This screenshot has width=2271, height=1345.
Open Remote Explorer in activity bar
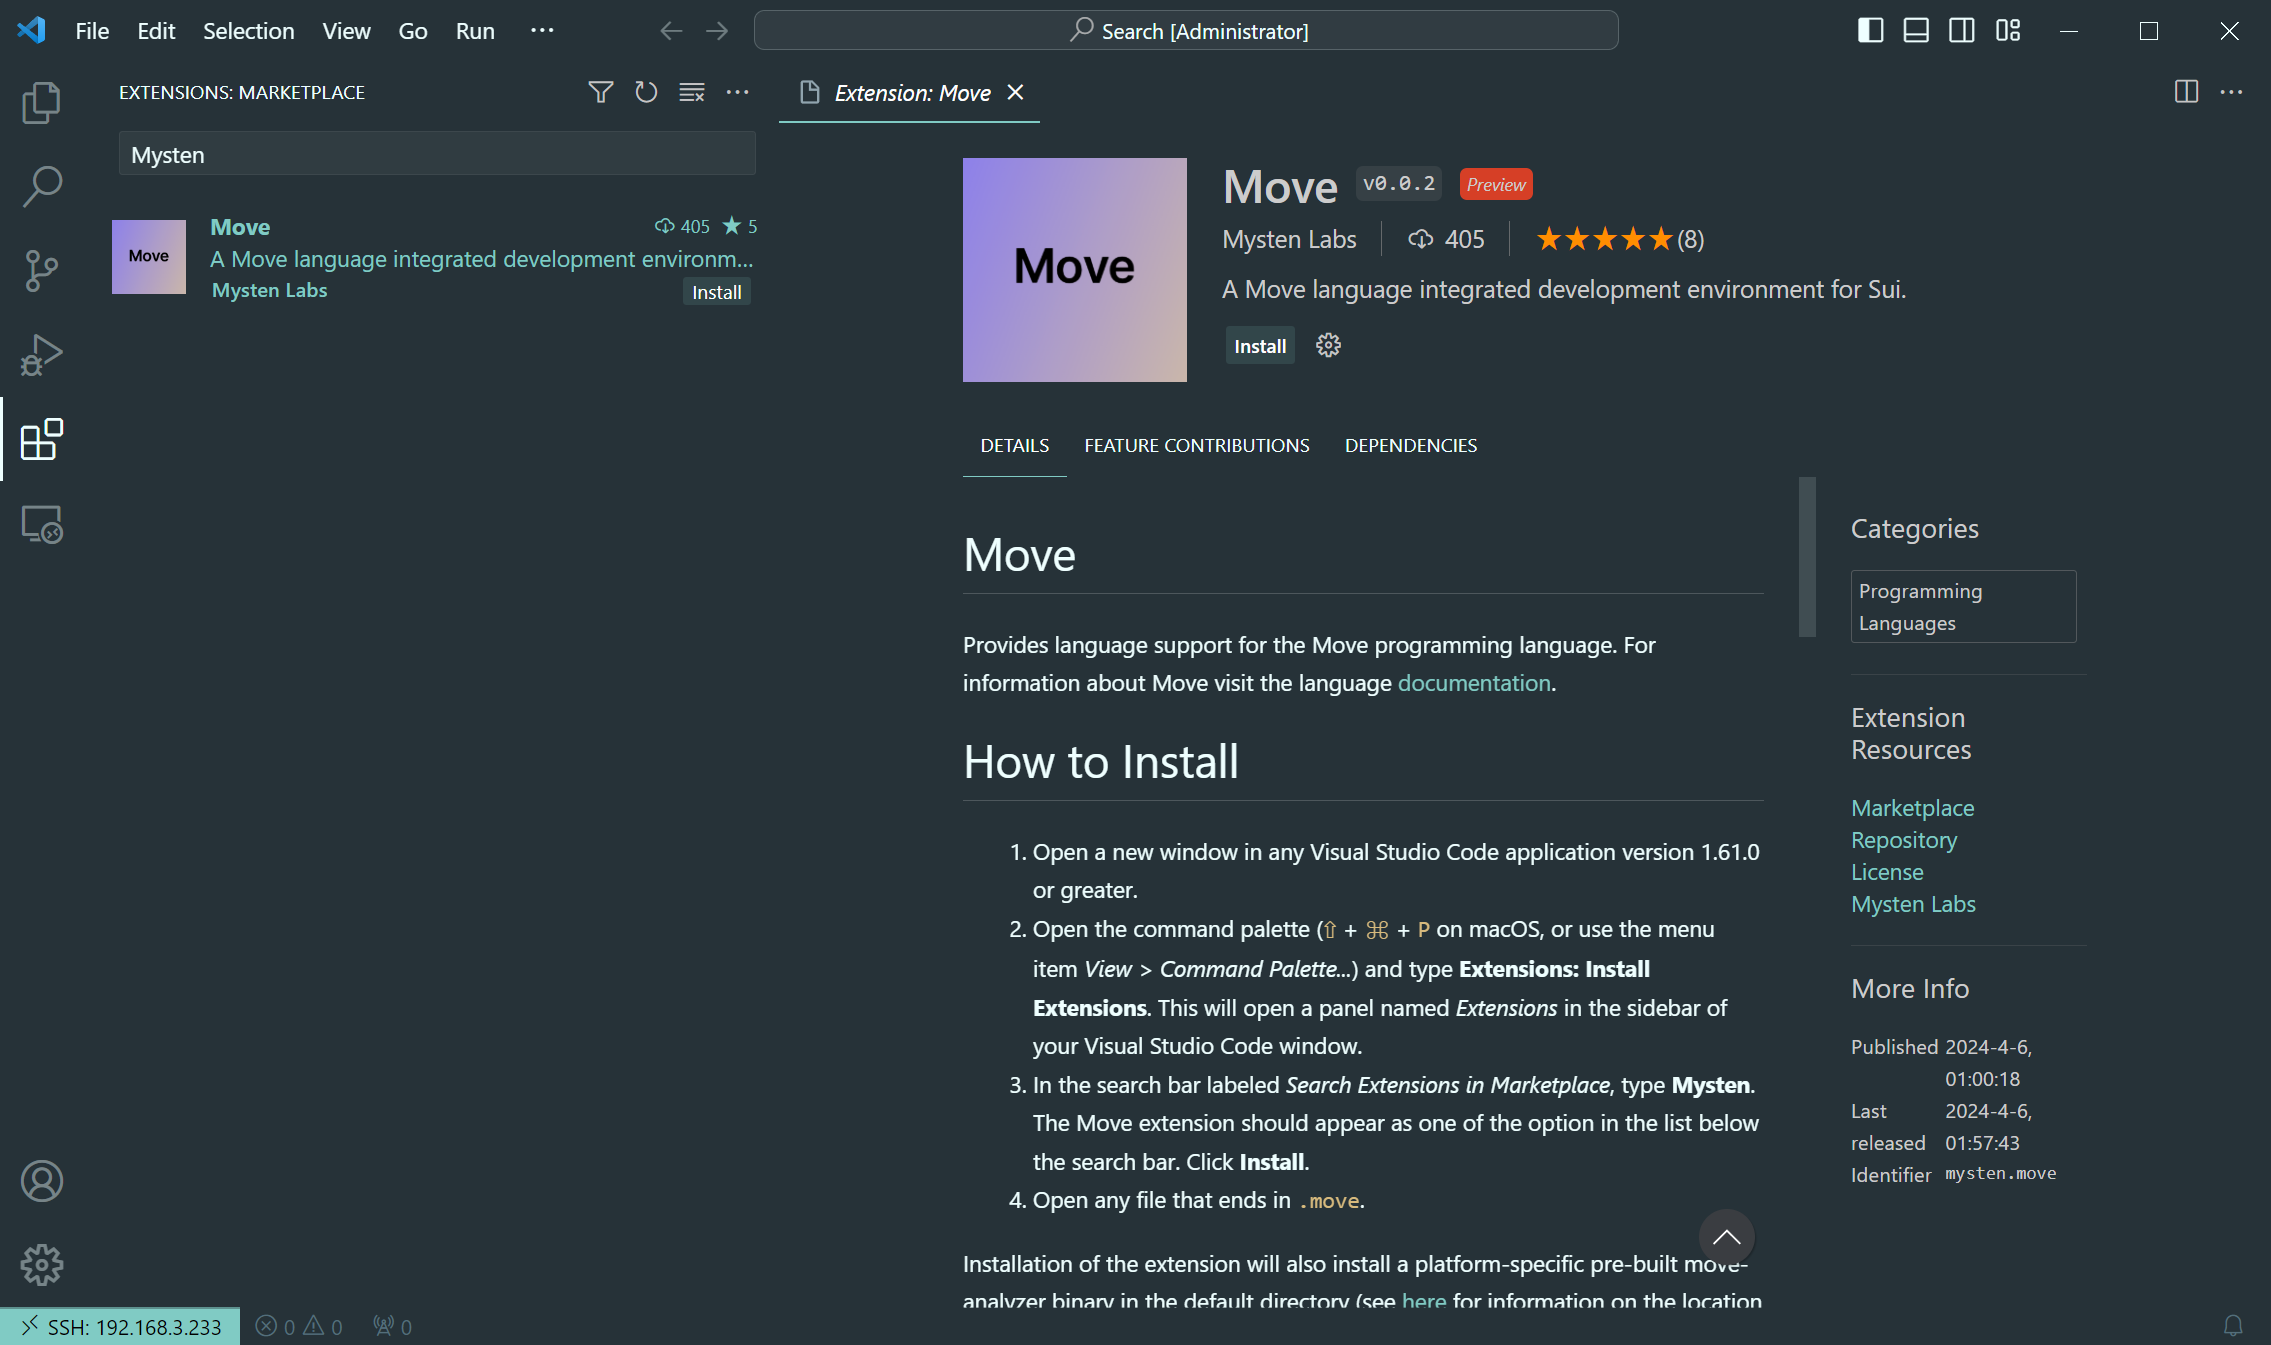[41, 524]
